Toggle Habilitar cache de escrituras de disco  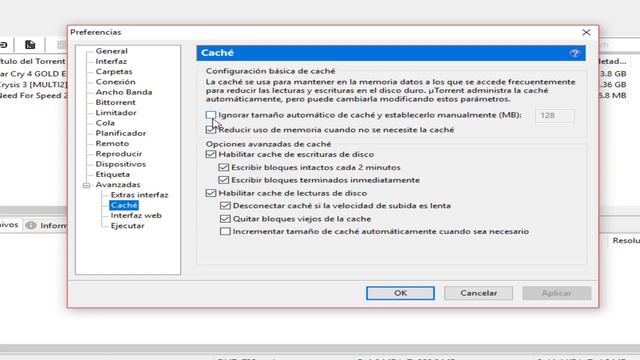(x=211, y=154)
